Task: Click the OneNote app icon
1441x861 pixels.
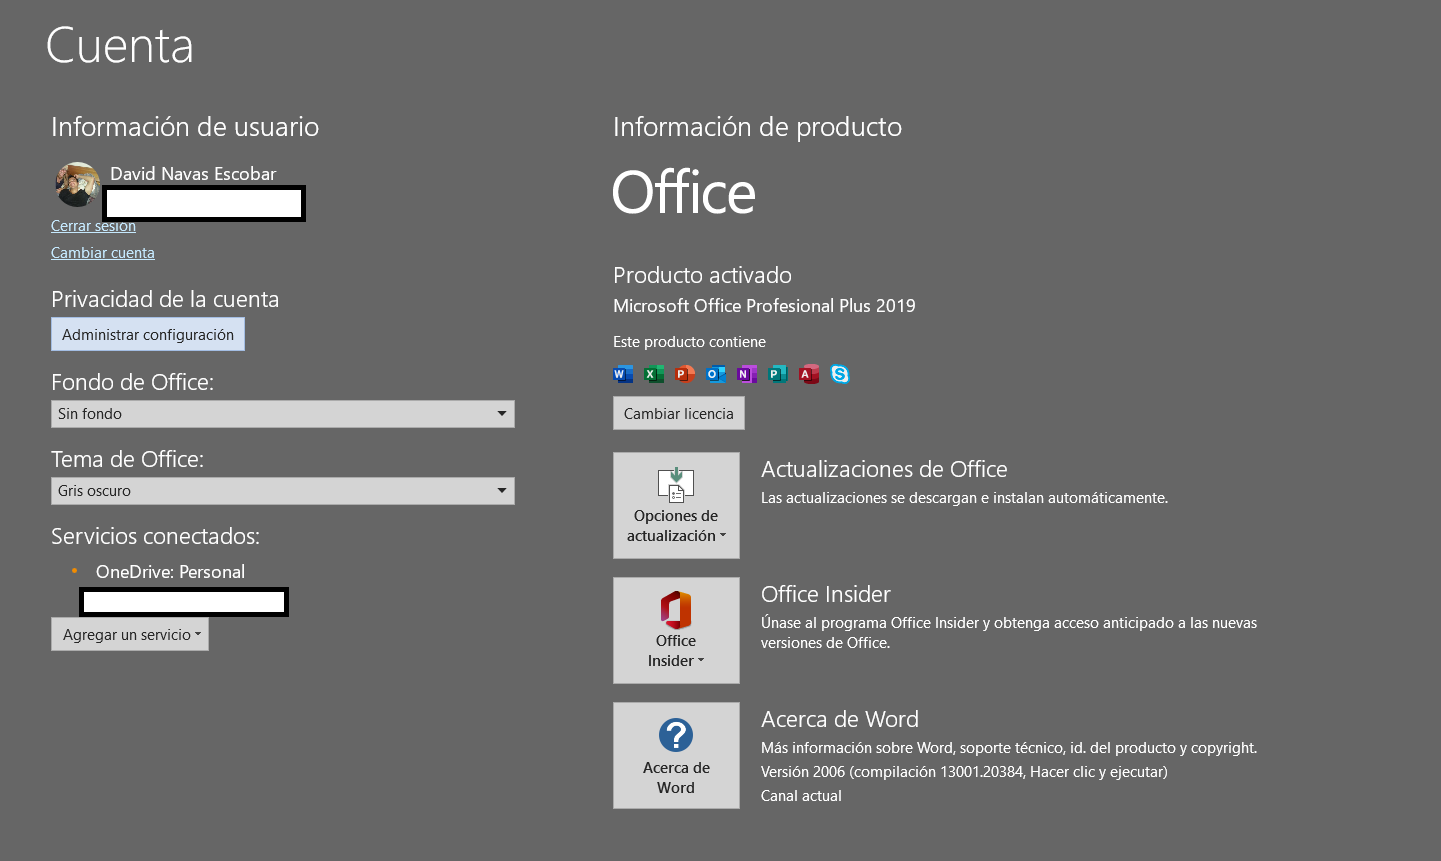Action: point(747,374)
